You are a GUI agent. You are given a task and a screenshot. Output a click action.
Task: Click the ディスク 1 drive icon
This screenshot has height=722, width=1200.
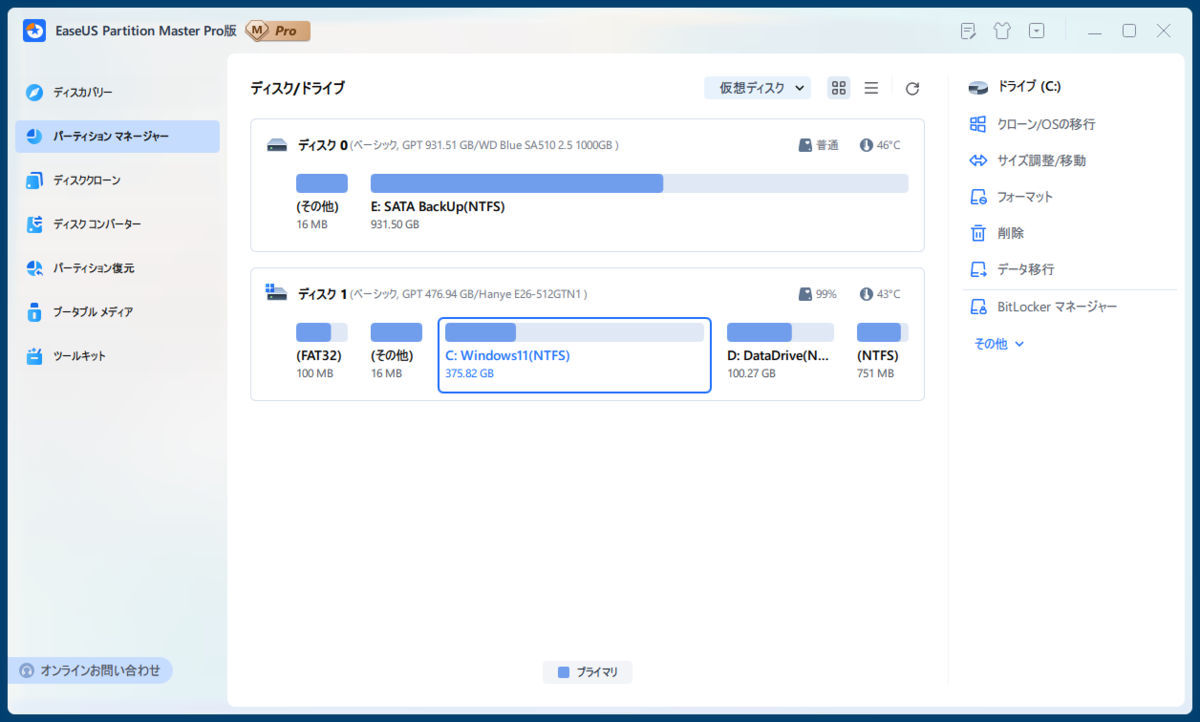pyautogui.click(x=277, y=293)
